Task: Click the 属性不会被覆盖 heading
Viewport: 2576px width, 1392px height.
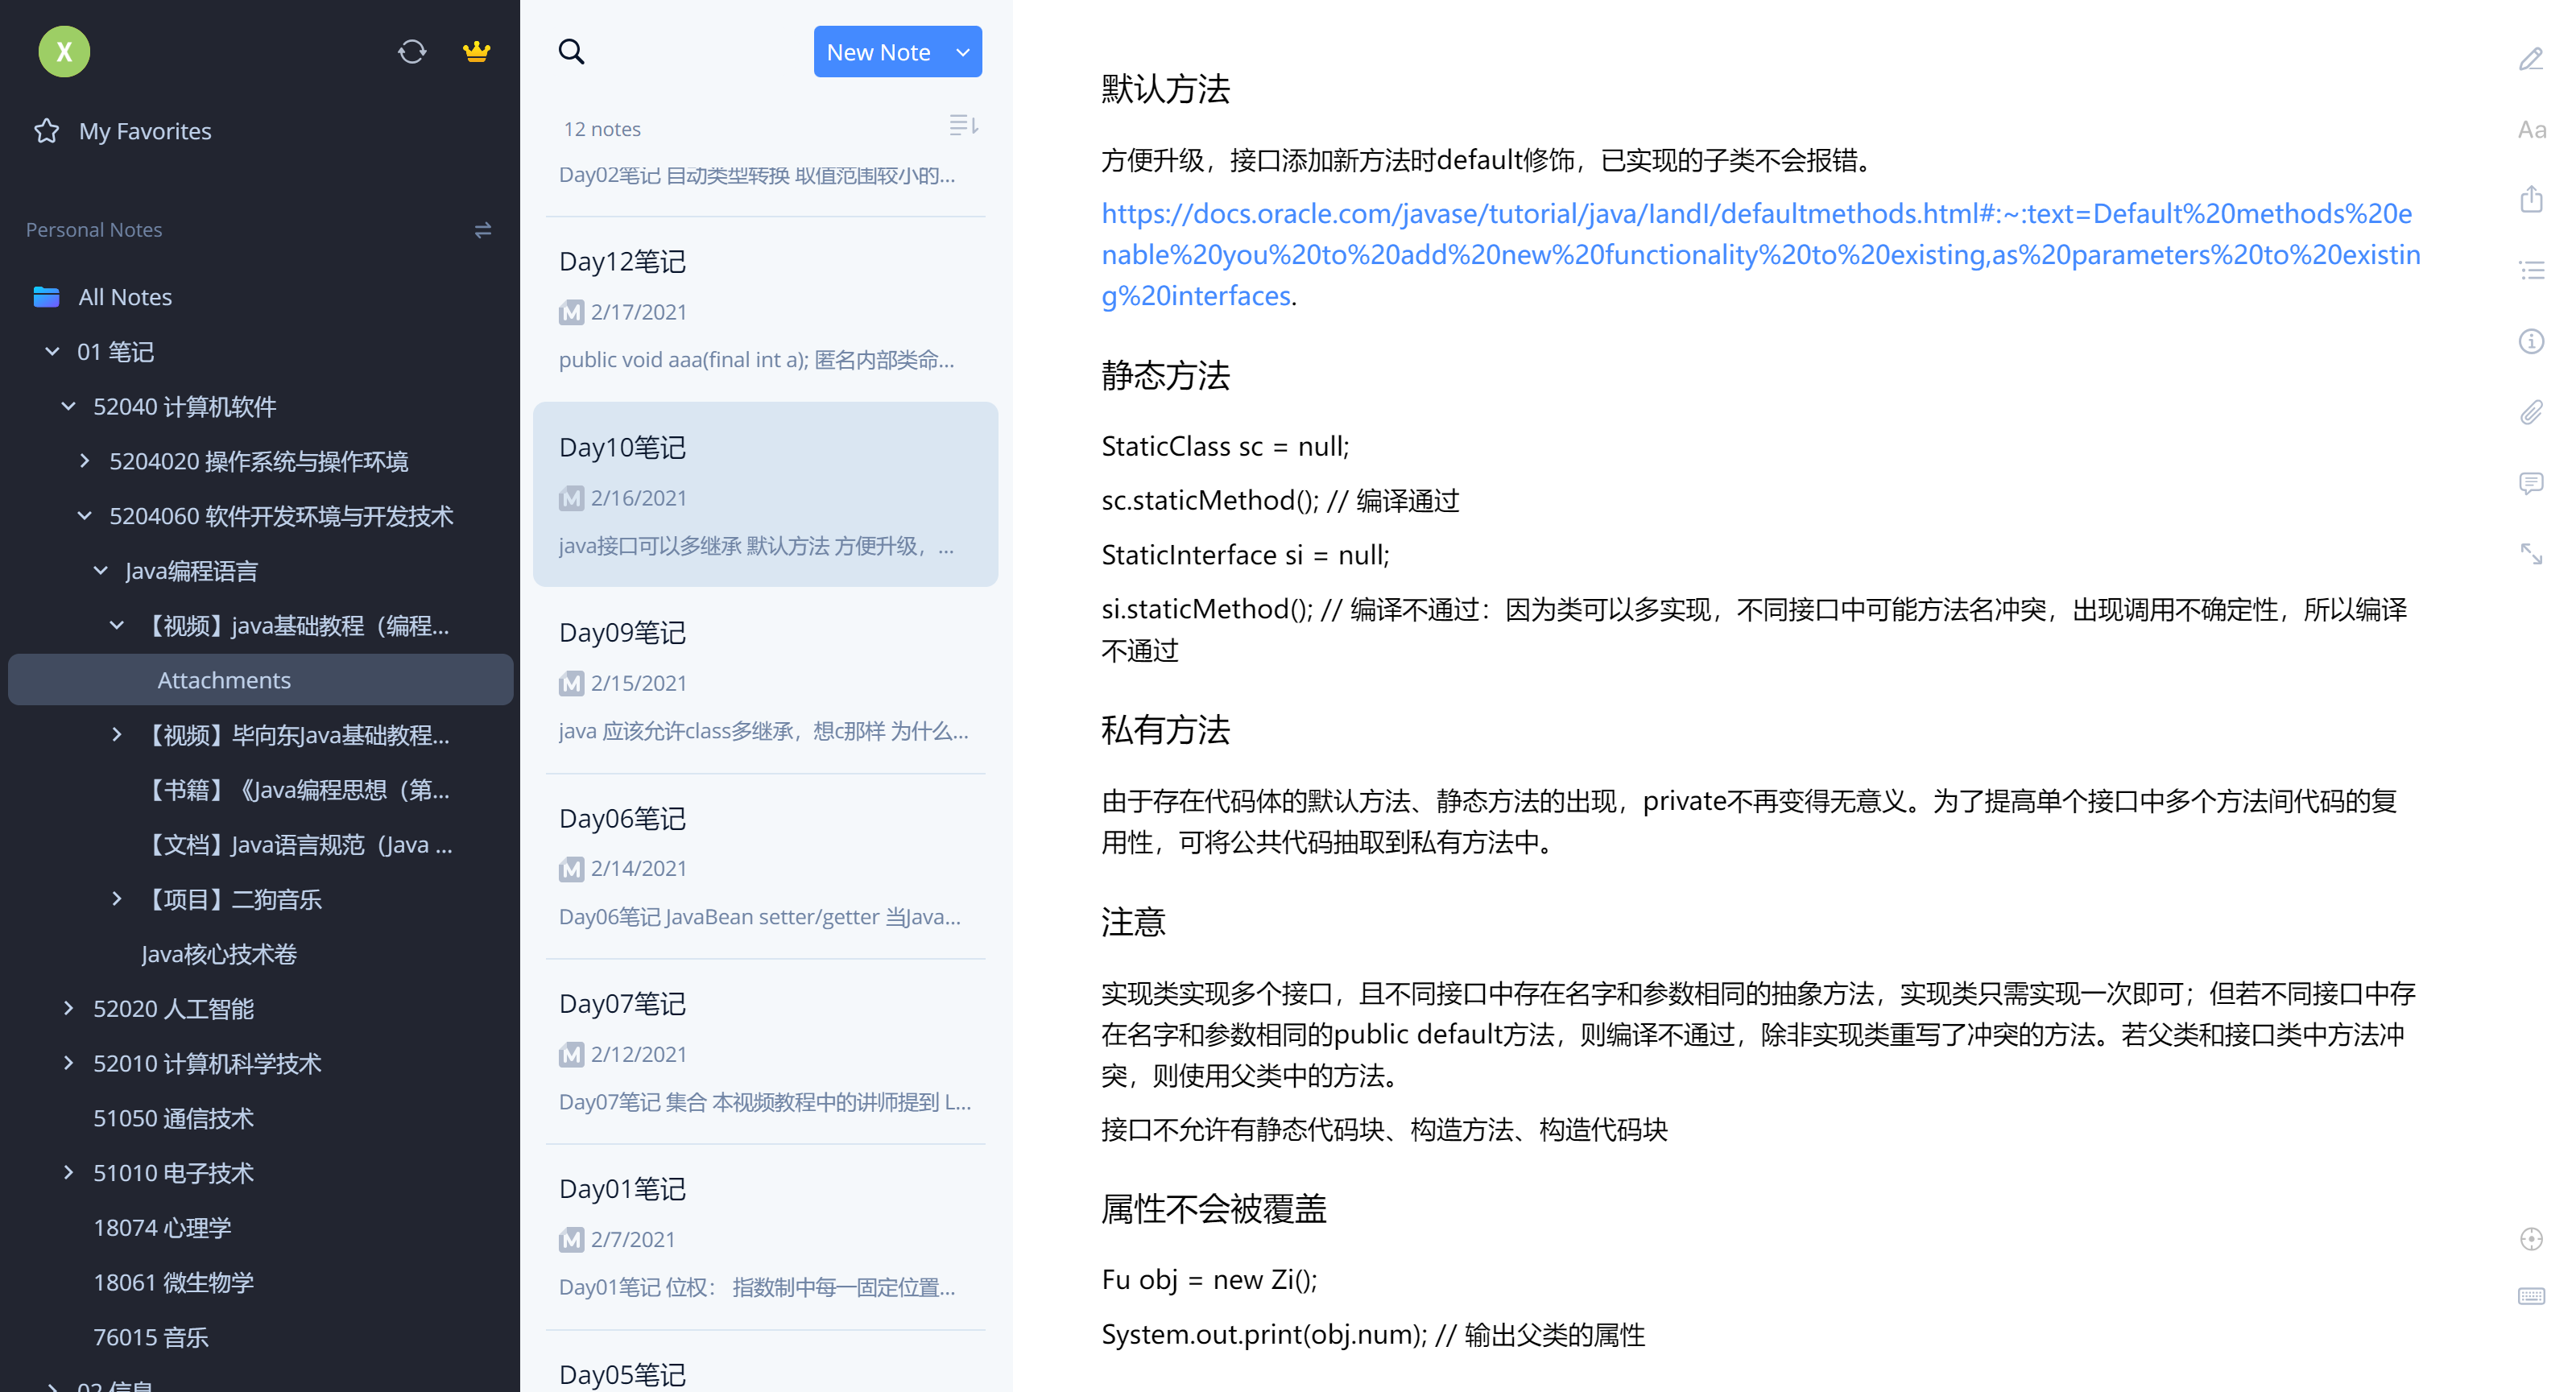Action: point(1214,1209)
